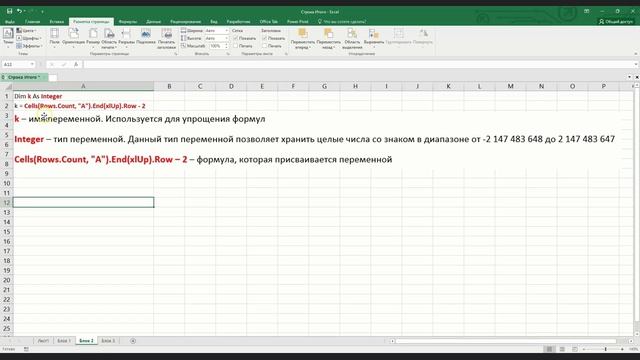Toggle the Gridlines (Сетка) Печать checkbox
640x360 pixels.
click(x=236, y=46)
